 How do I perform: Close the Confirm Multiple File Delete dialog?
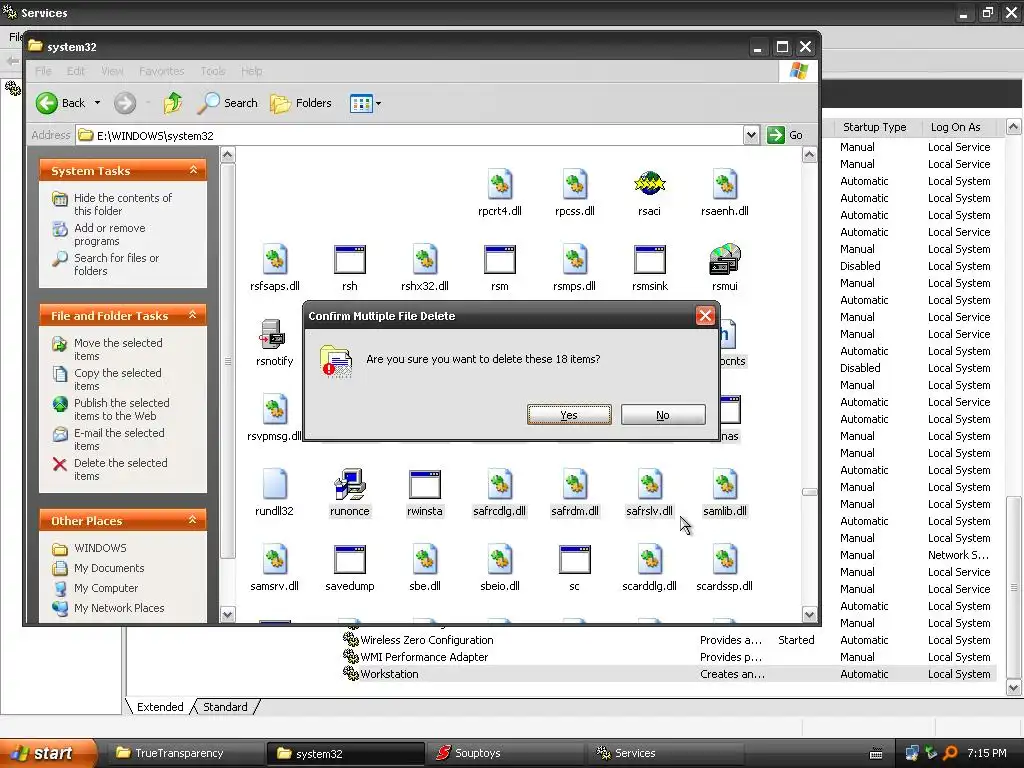tap(705, 316)
